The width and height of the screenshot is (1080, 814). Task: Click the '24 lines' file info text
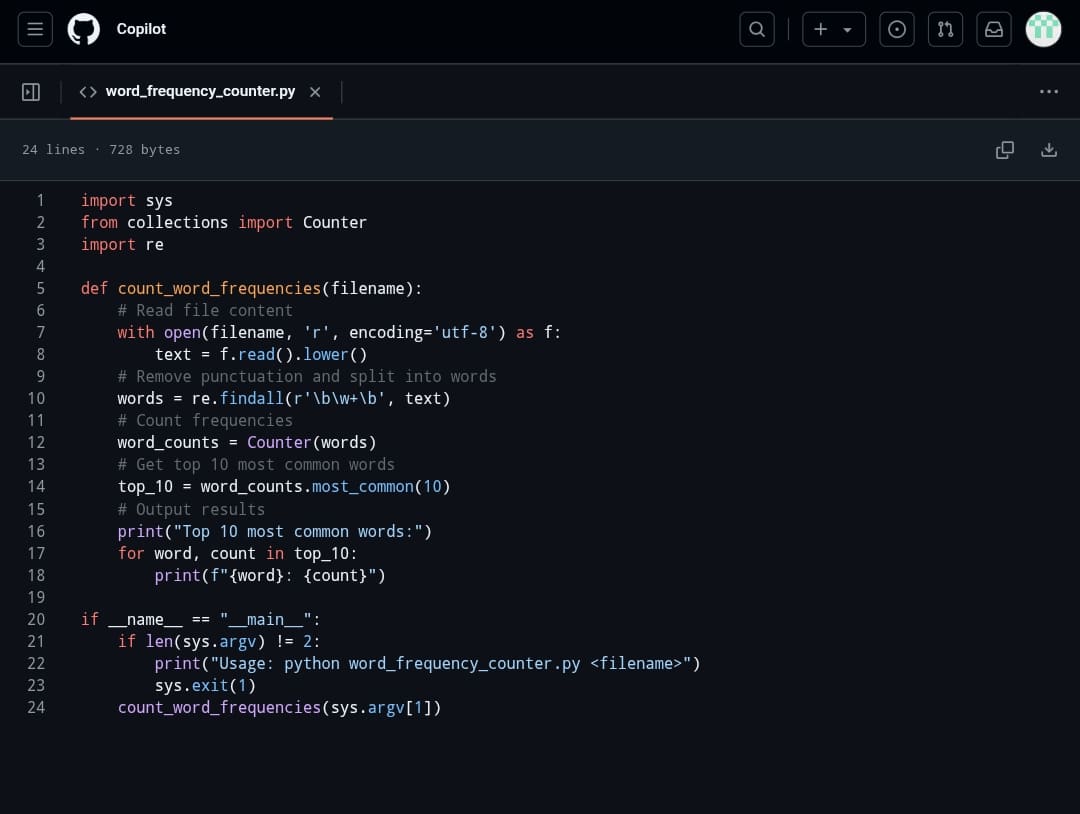coord(53,149)
